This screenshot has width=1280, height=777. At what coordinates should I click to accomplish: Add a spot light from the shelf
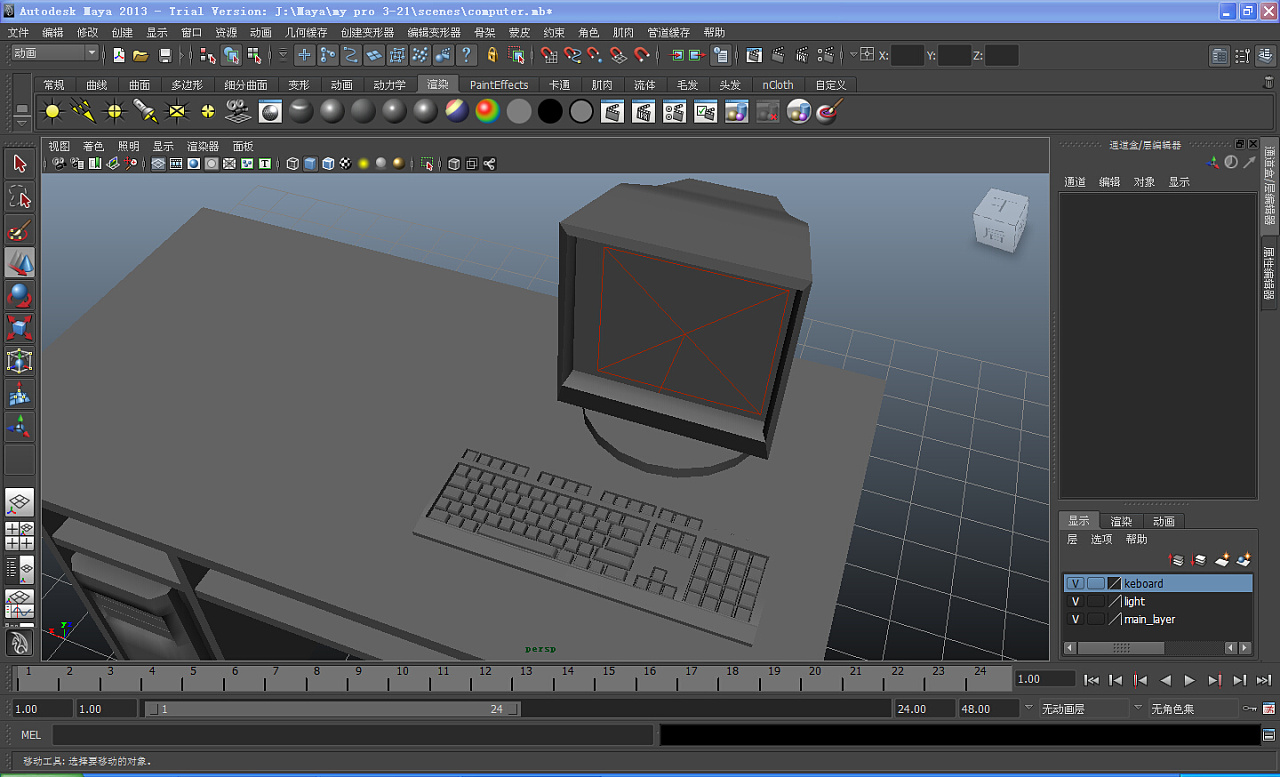tap(145, 111)
